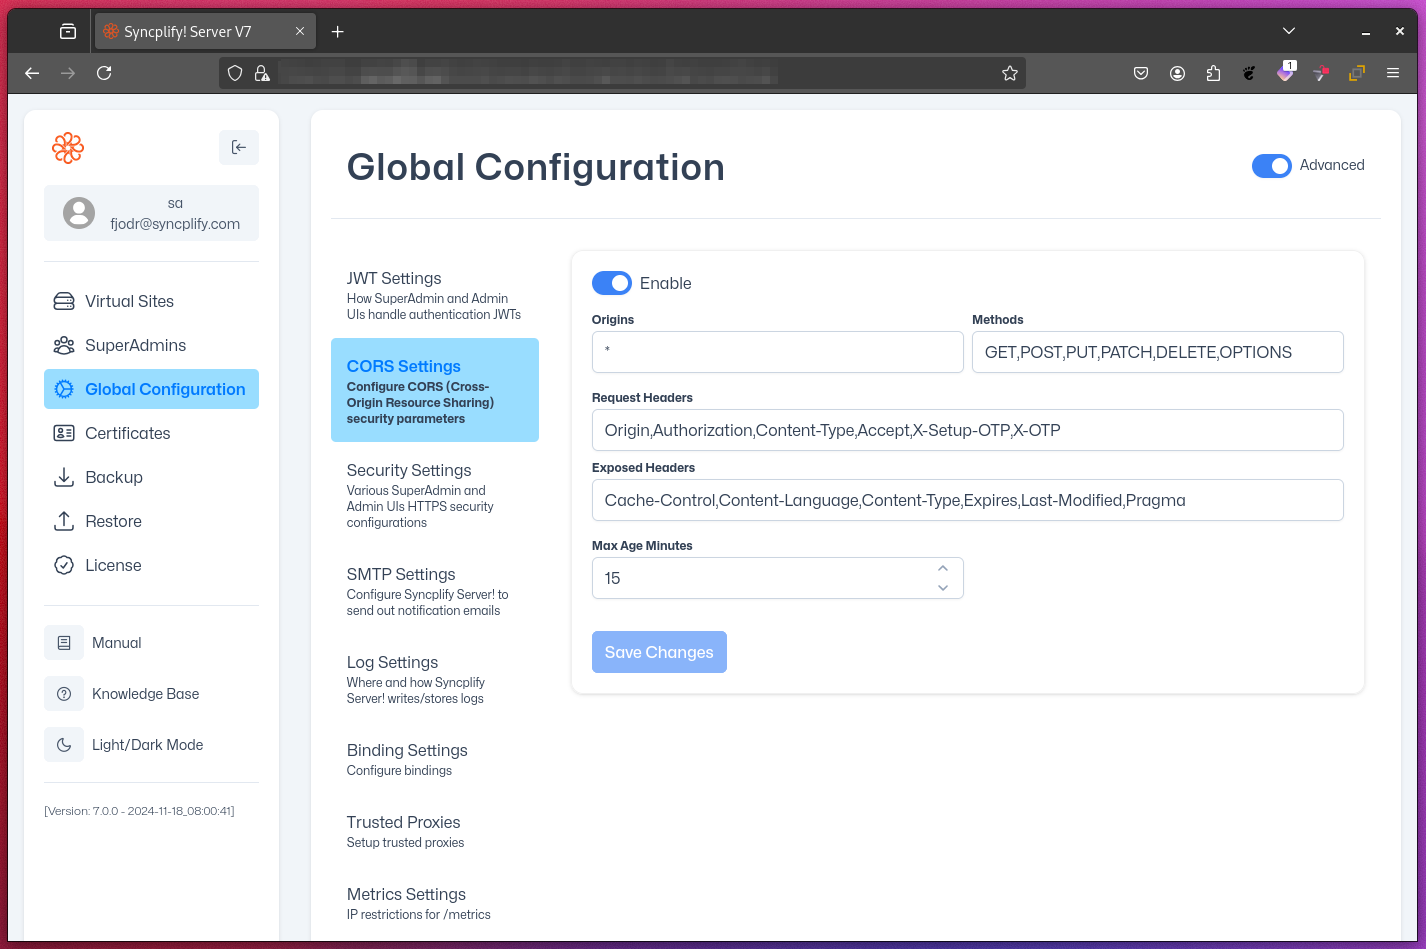Viewport: 1426px width, 949px height.
Task: Open the extensions puzzle icon
Action: tap(1213, 73)
